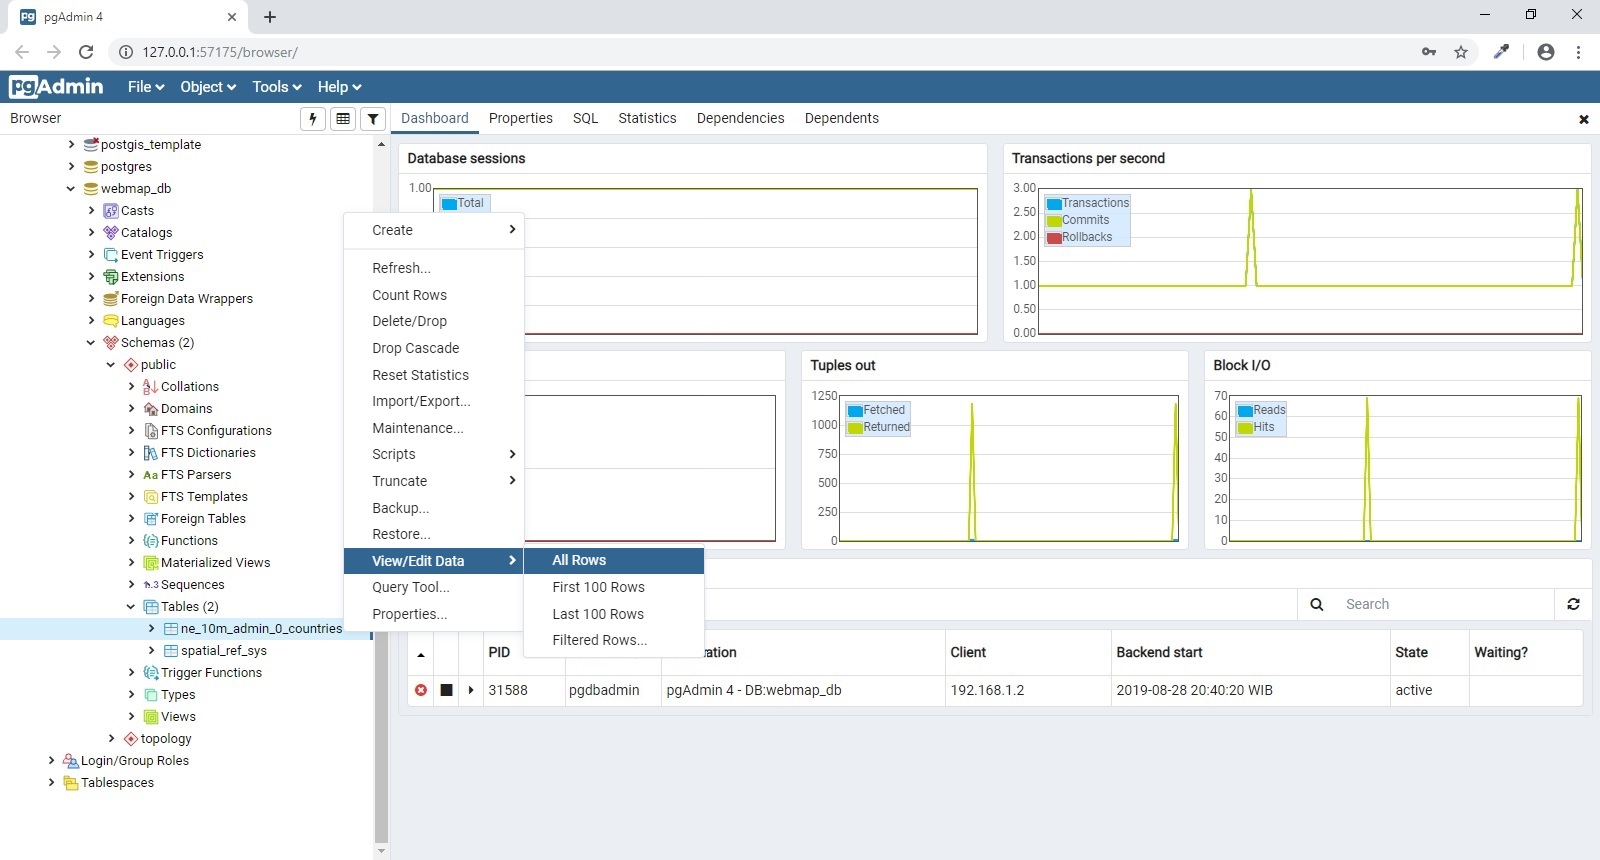Open the Chrome three-dot menu

[x=1579, y=52]
